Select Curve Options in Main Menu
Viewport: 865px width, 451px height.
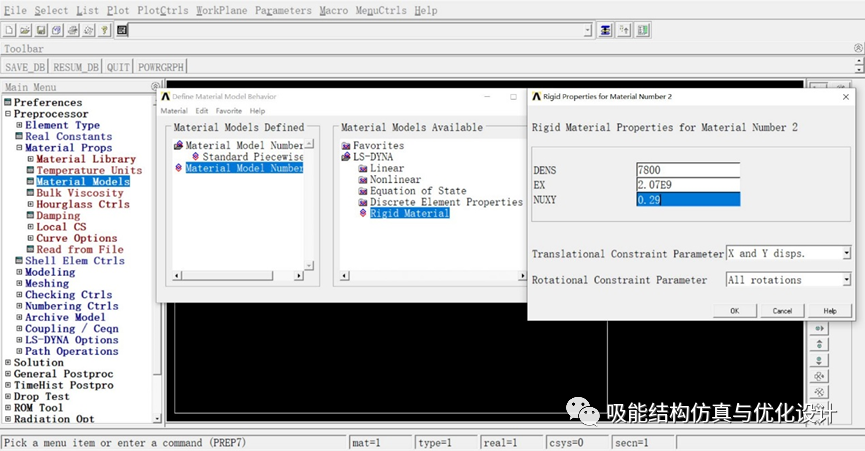pos(77,238)
